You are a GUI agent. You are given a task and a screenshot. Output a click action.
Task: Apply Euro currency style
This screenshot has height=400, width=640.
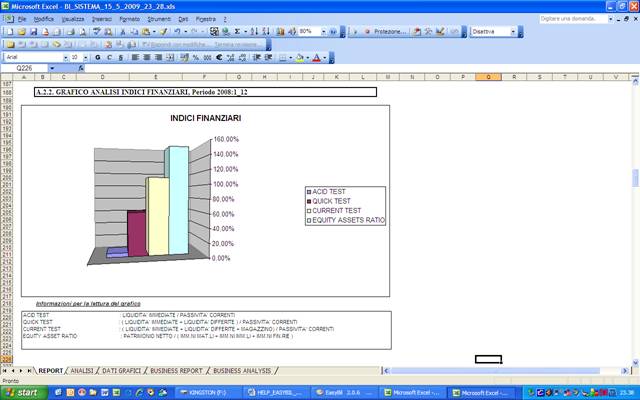(219, 58)
